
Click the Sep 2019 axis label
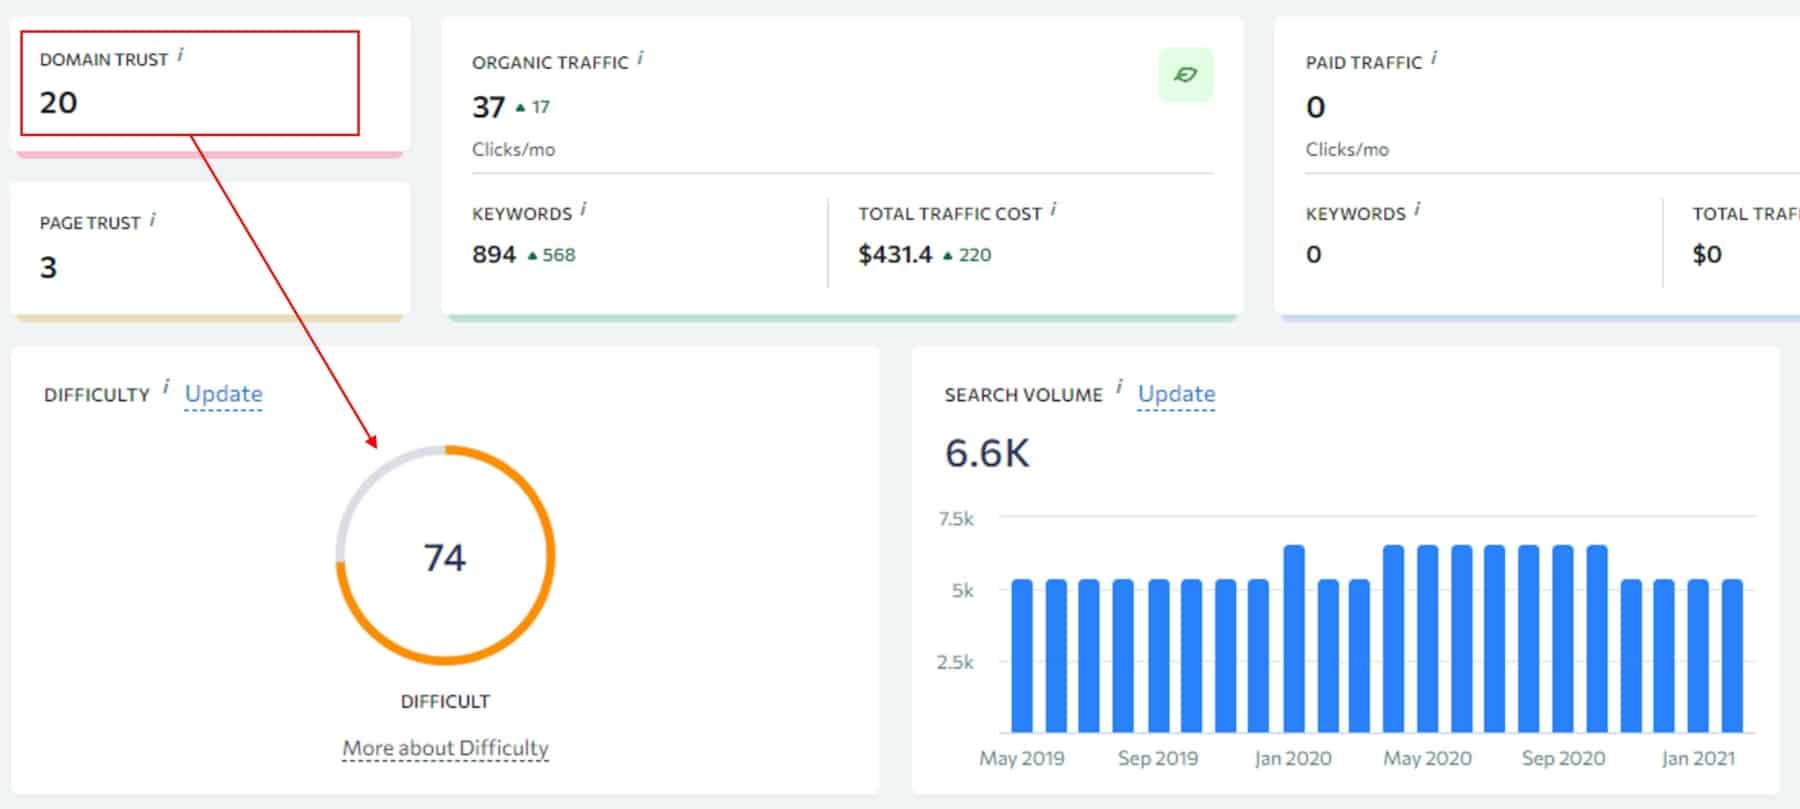tap(1158, 758)
